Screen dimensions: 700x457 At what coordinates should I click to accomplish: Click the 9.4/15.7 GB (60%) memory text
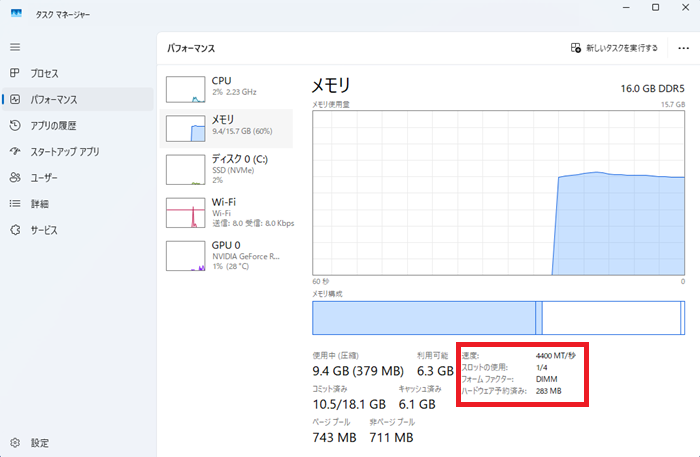242,131
